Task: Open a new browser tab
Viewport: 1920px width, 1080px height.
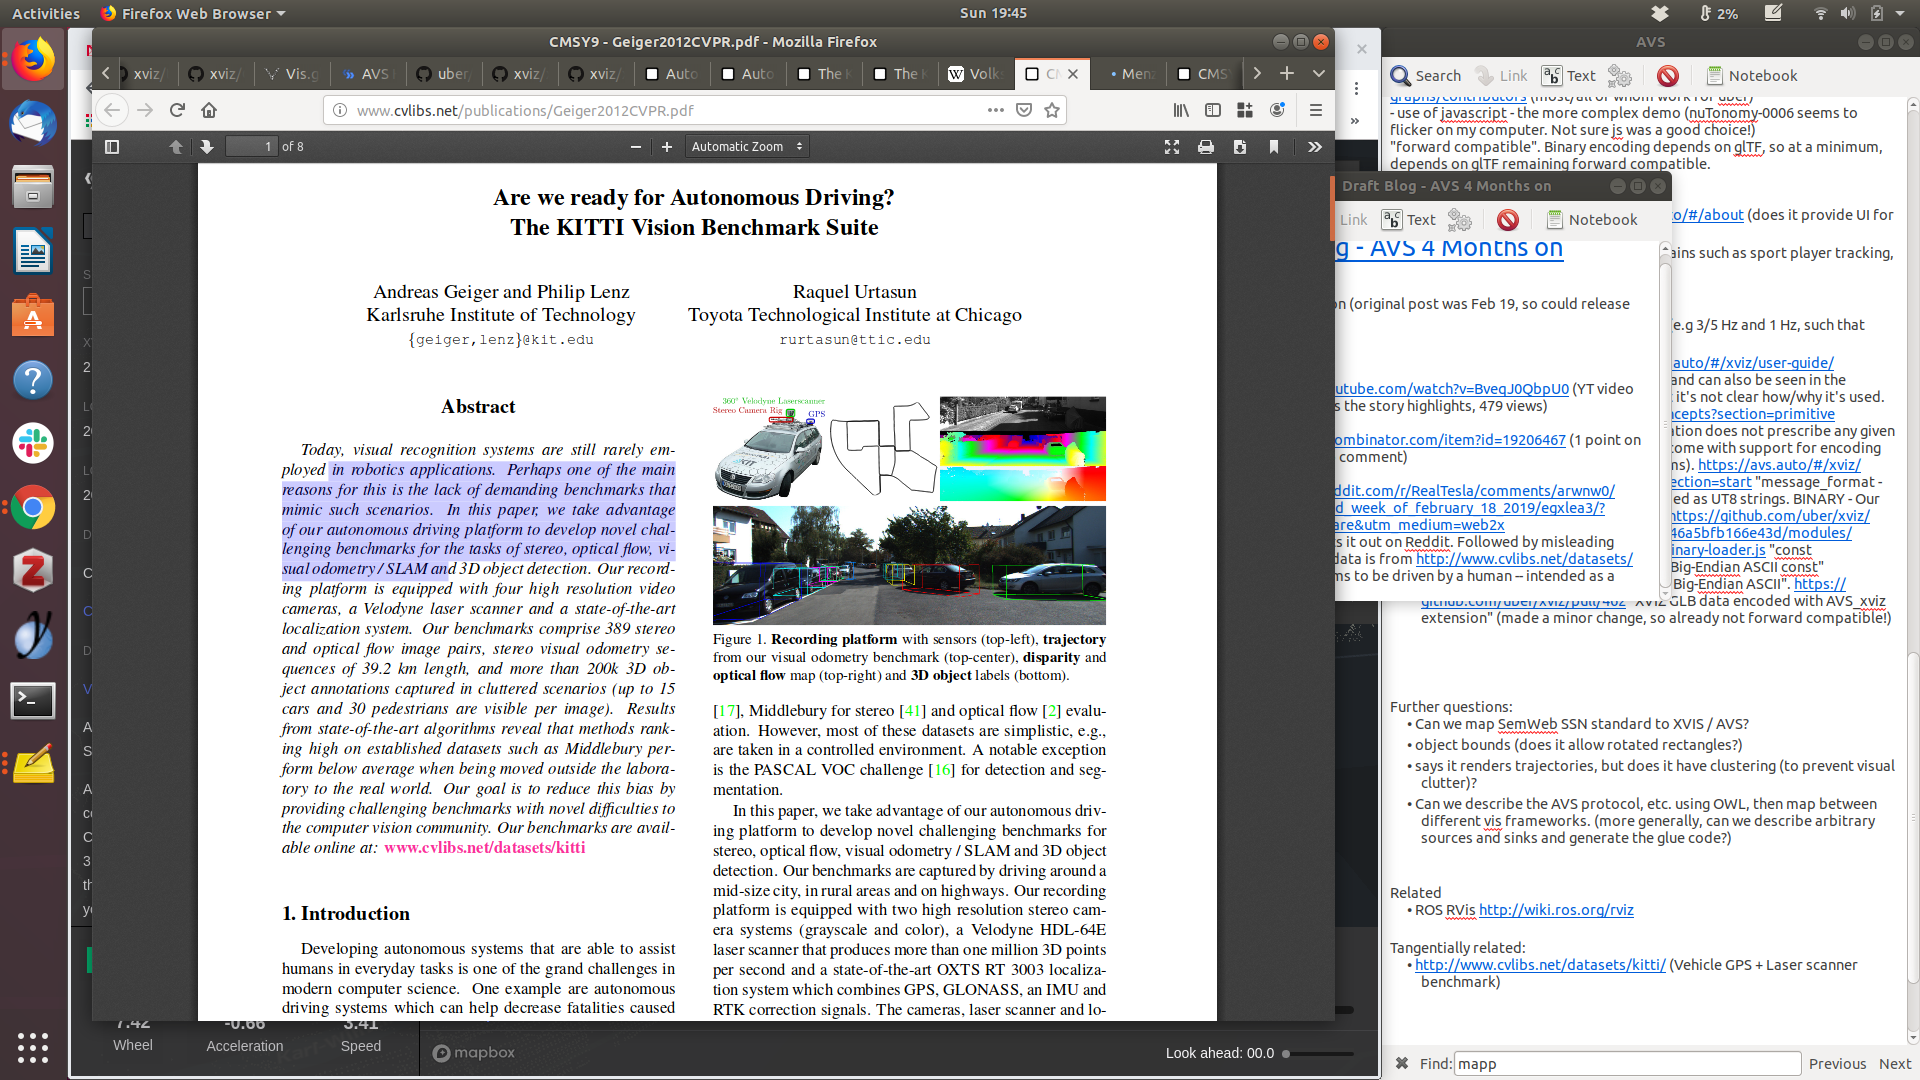Action: [x=1287, y=73]
